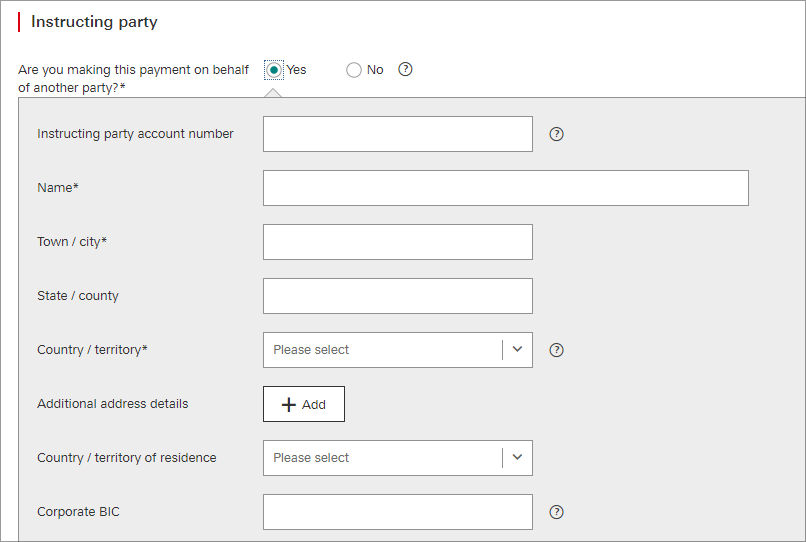Add additional address details
The width and height of the screenshot is (806, 542).
pos(304,404)
